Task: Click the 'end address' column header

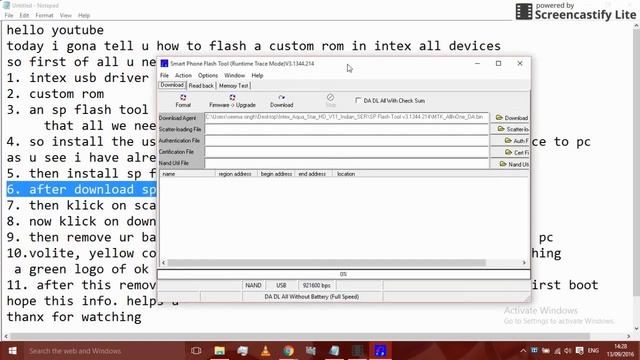Action: coord(313,174)
